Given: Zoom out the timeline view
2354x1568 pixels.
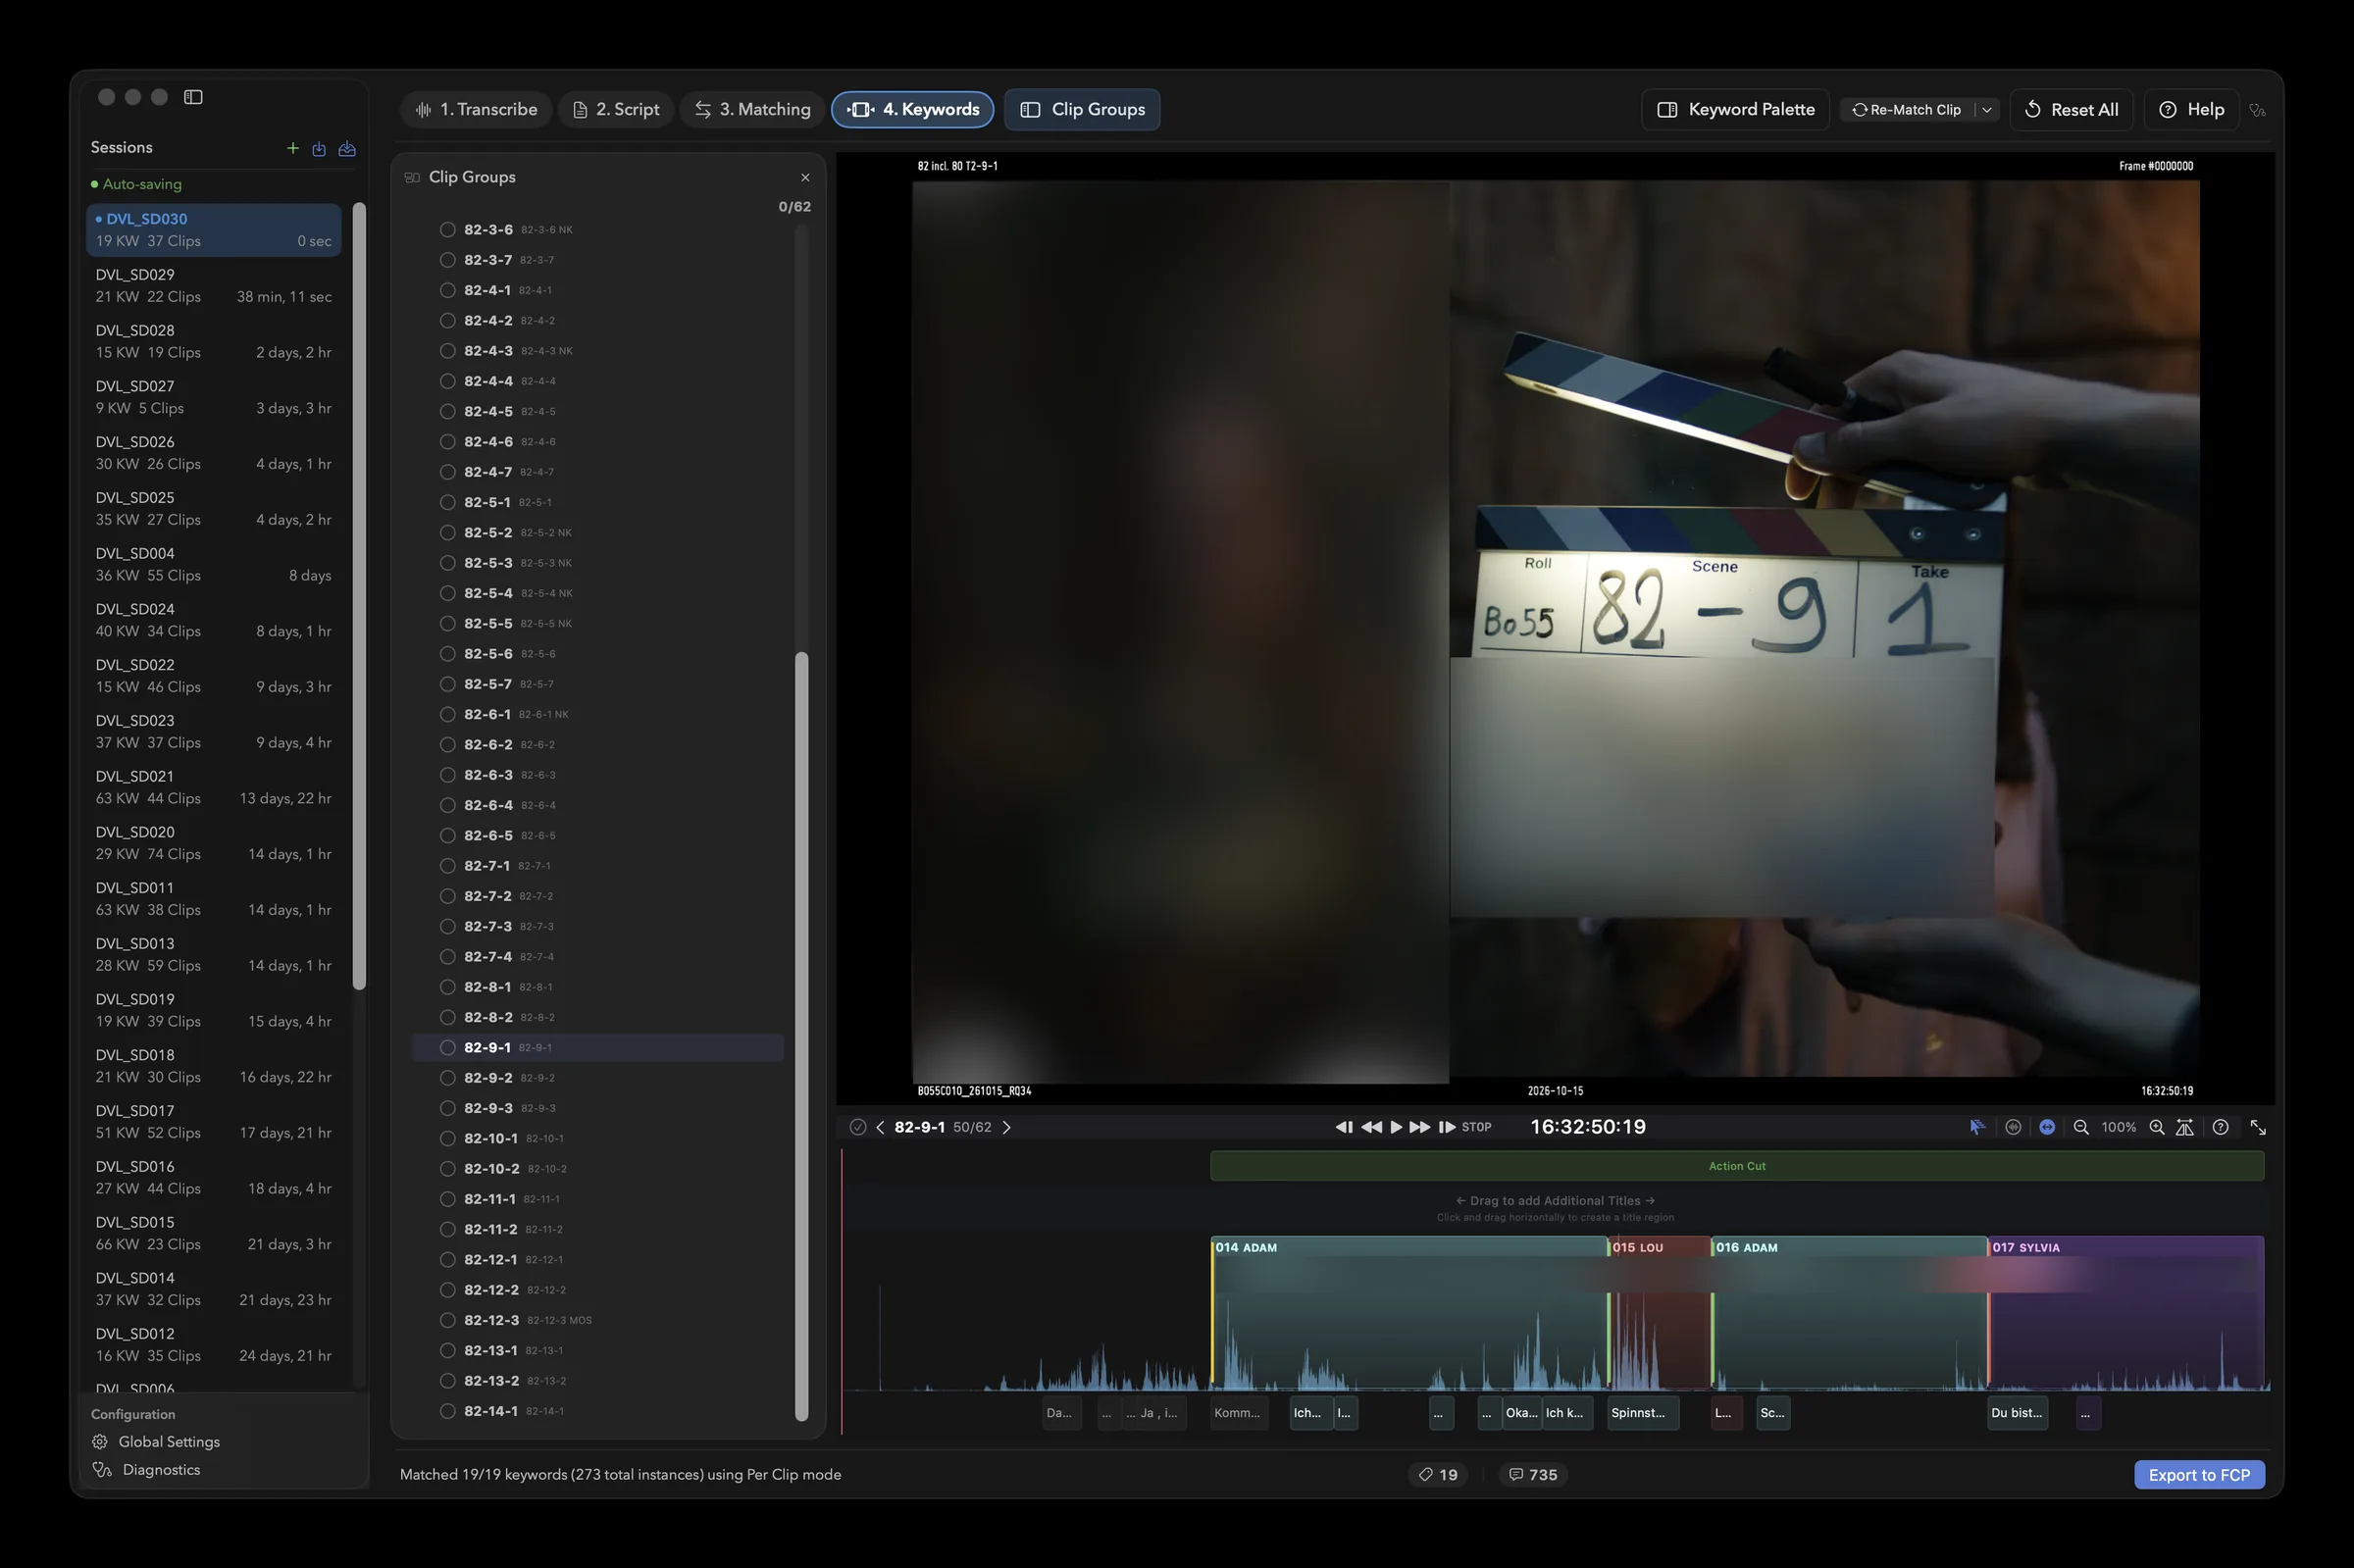Looking at the screenshot, I should pos(2081,1127).
